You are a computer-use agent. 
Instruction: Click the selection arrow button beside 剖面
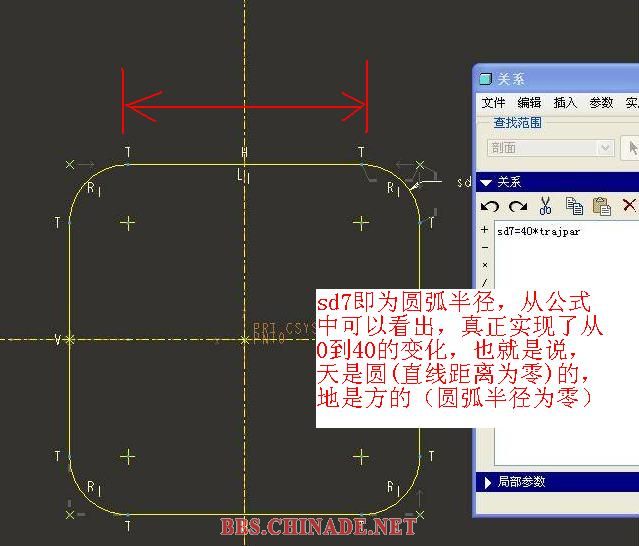pos(631,148)
